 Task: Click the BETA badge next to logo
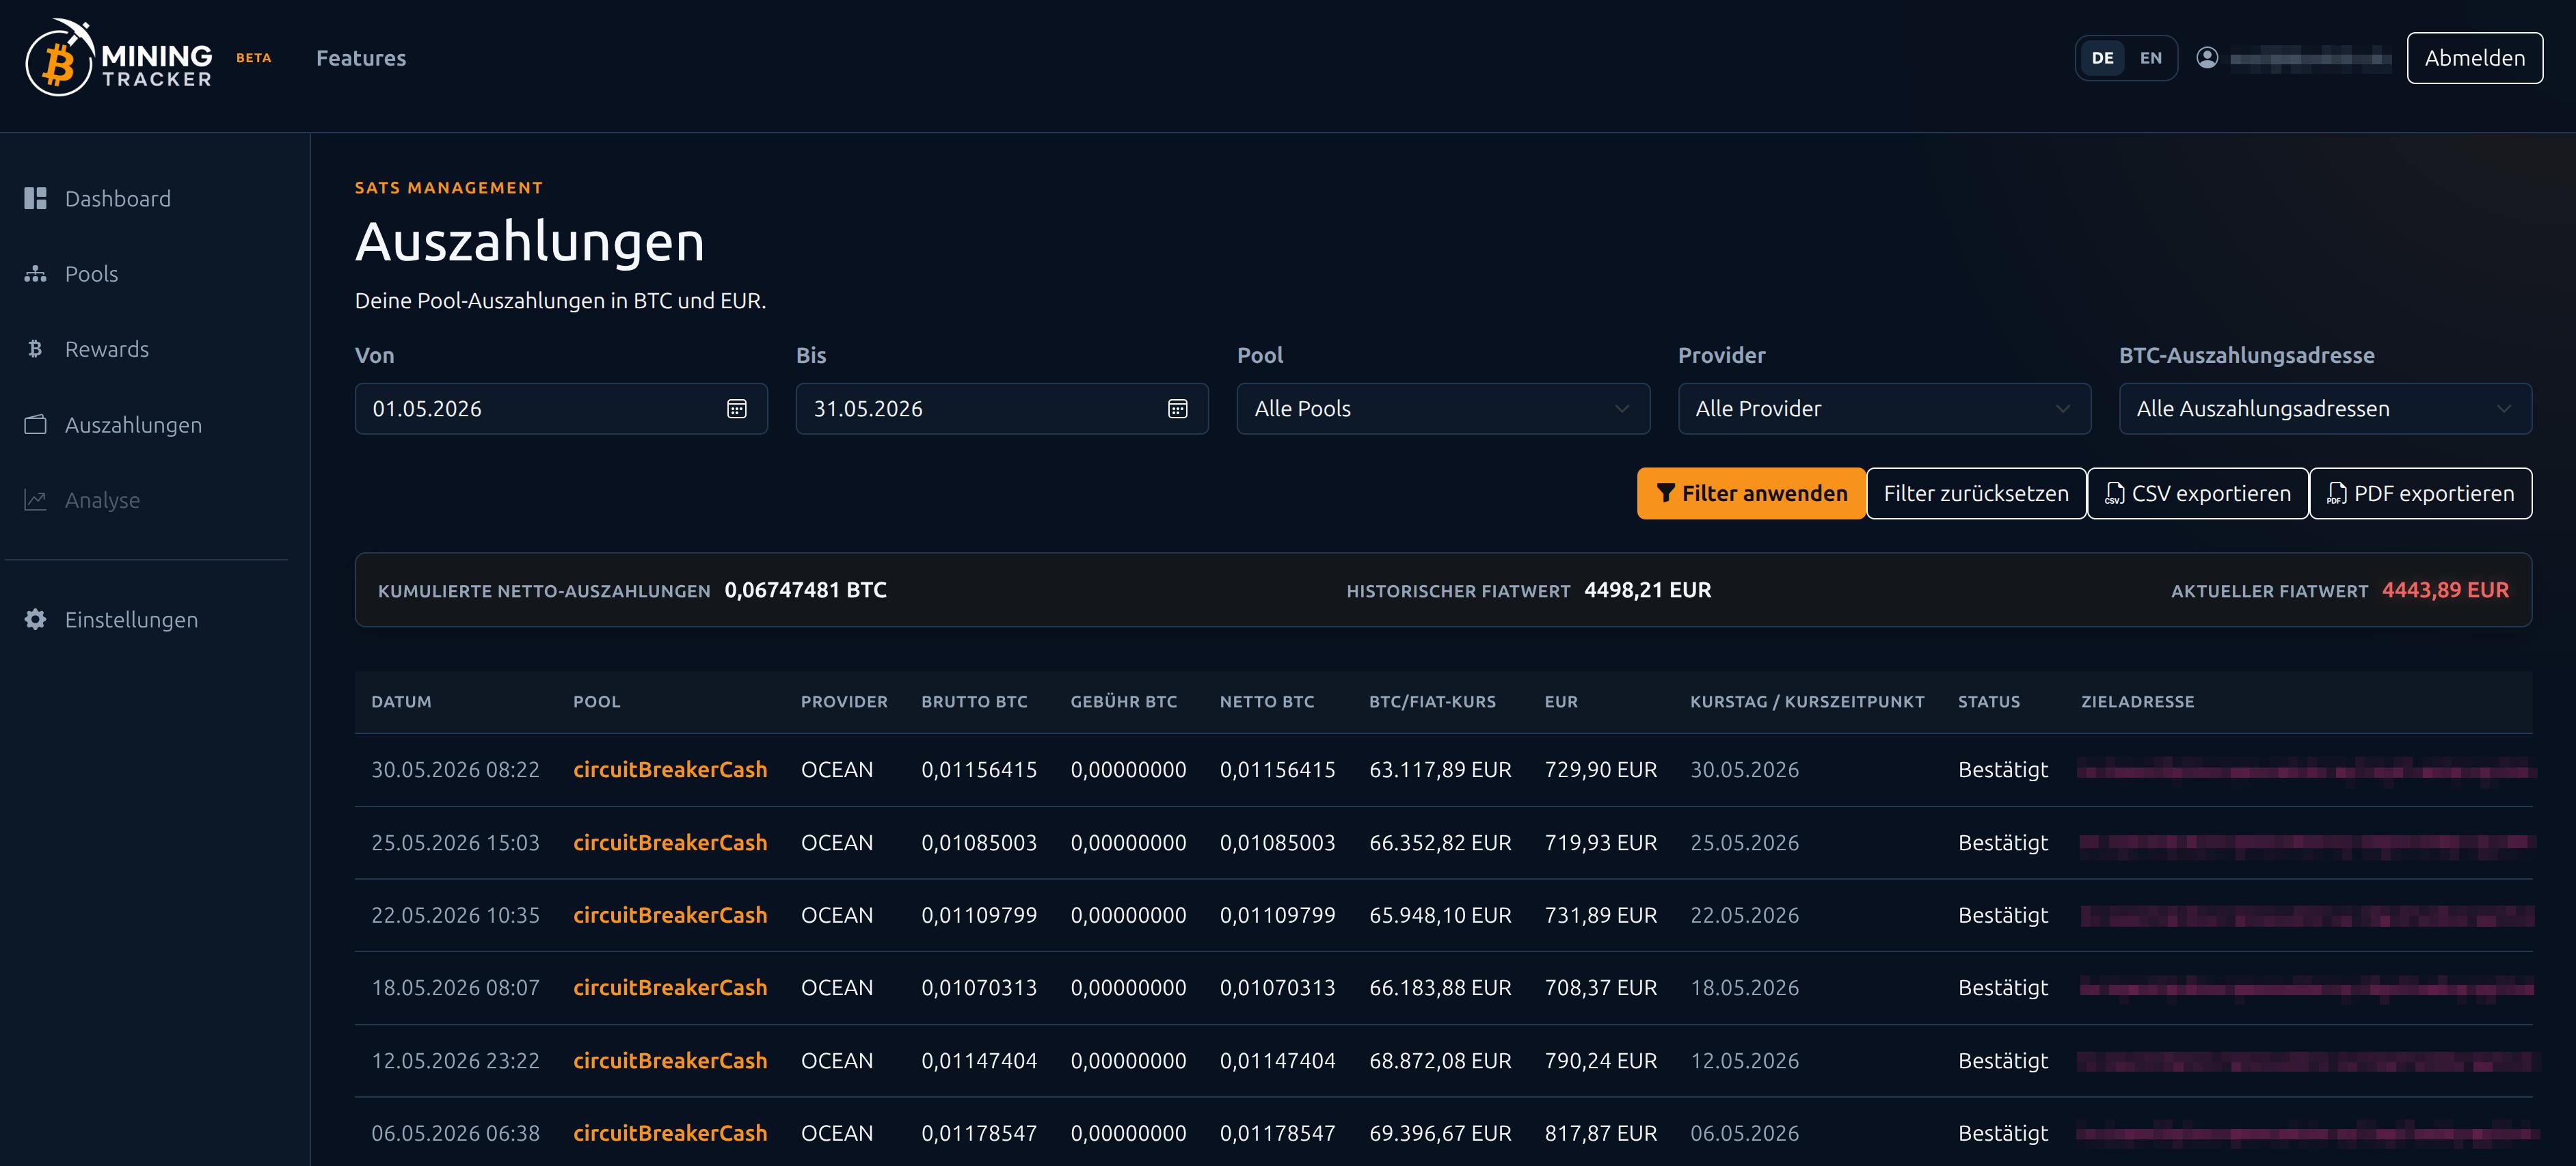(253, 58)
